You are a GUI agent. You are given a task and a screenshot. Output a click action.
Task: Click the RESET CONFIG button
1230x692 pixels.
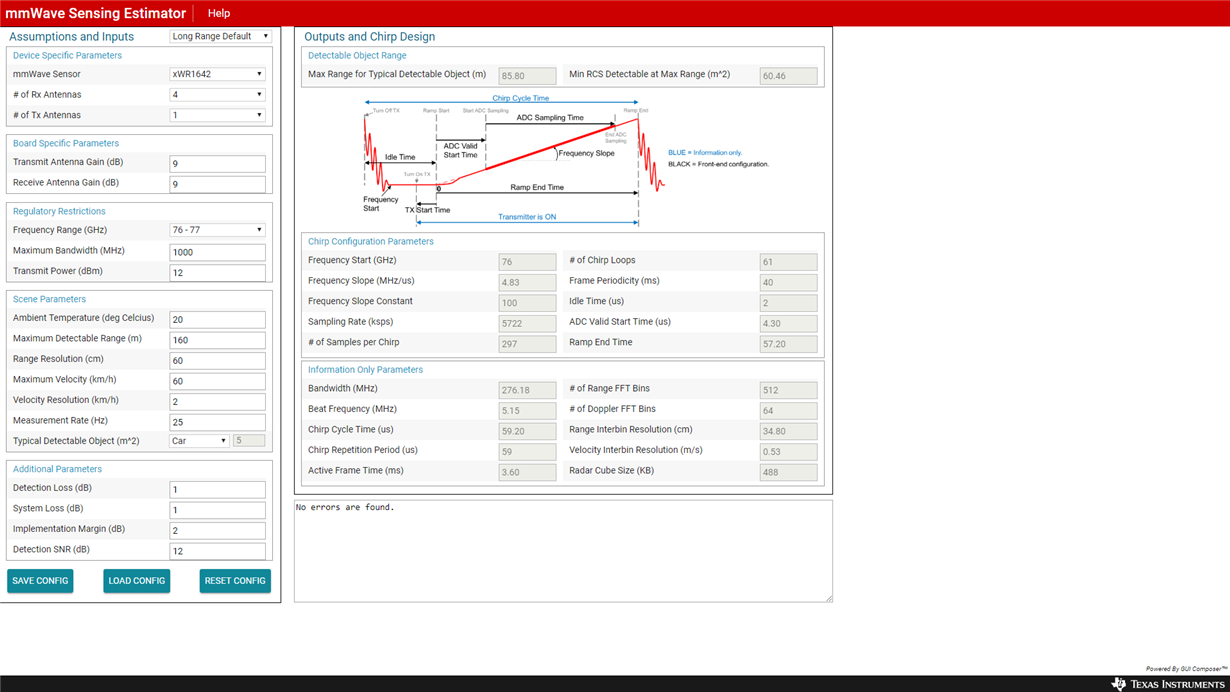pyautogui.click(x=235, y=581)
